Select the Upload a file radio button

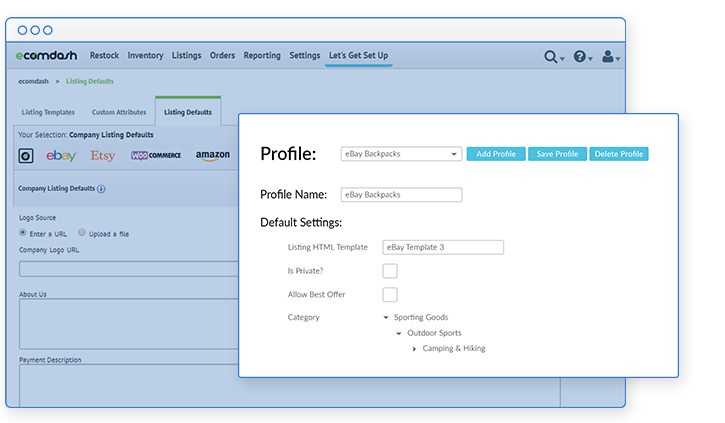[82, 233]
